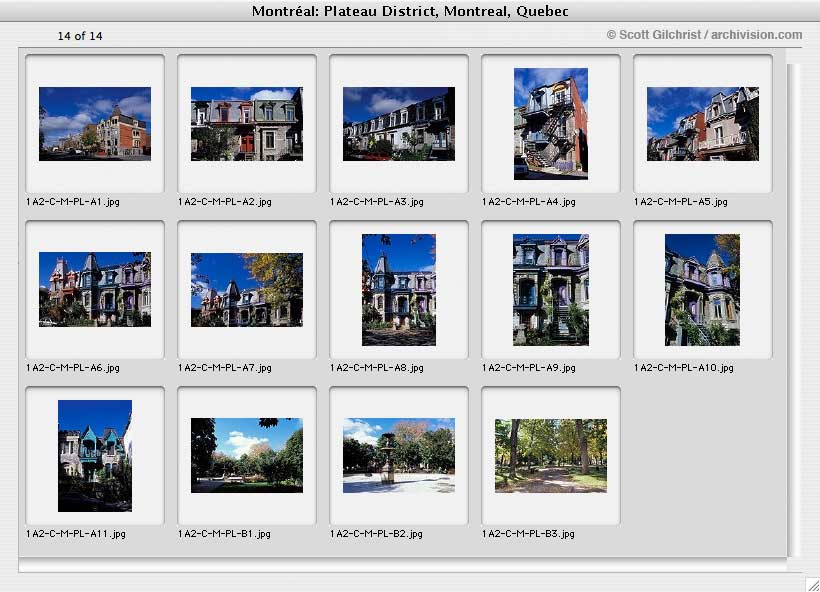Select tree path thumbnail 1A2-C-M-PL-B3.jpg
The image size is (820, 592).
[x=551, y=456]
